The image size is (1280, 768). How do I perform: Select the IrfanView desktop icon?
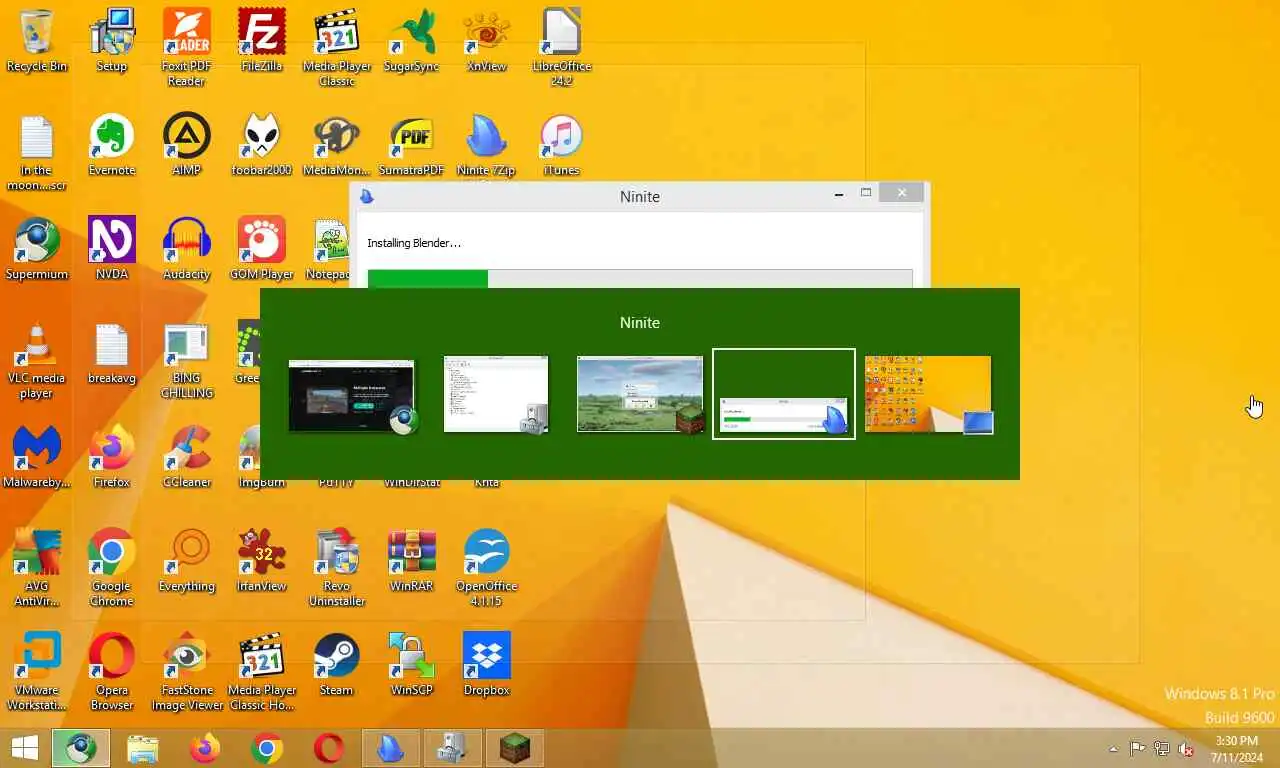[x=262, y=560]
